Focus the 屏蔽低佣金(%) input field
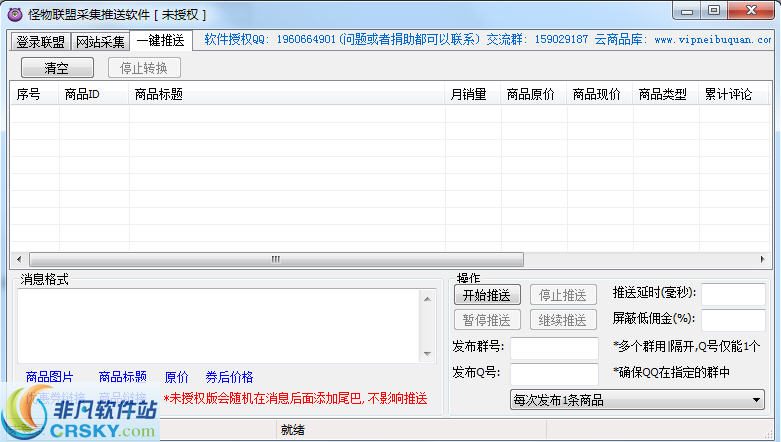Viewport: 781px width, 442px height. 733,320
